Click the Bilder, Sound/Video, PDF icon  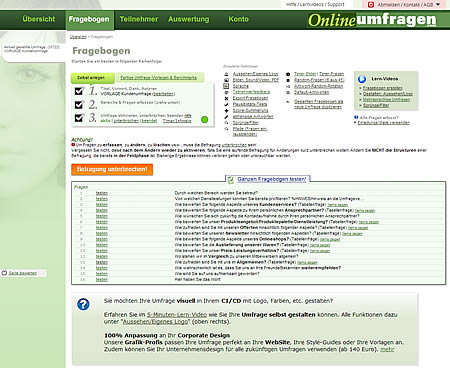[x=226, y=80]
